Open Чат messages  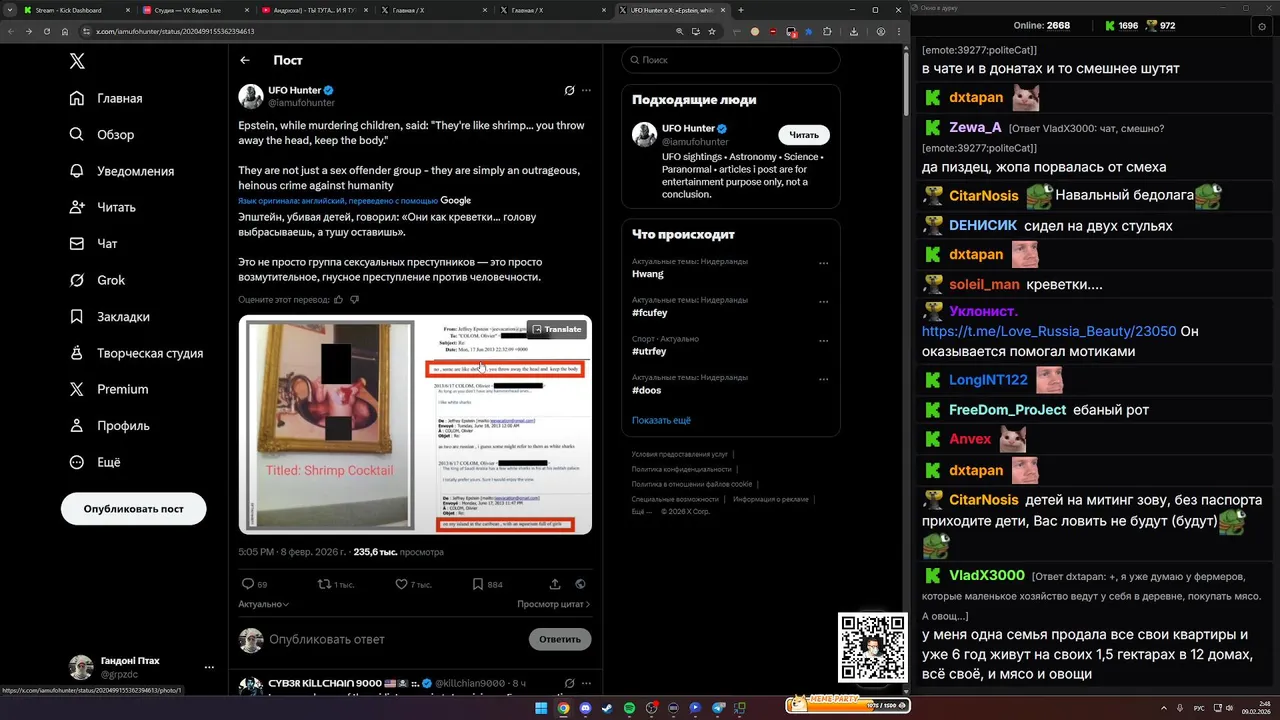[x=94, y=244]
